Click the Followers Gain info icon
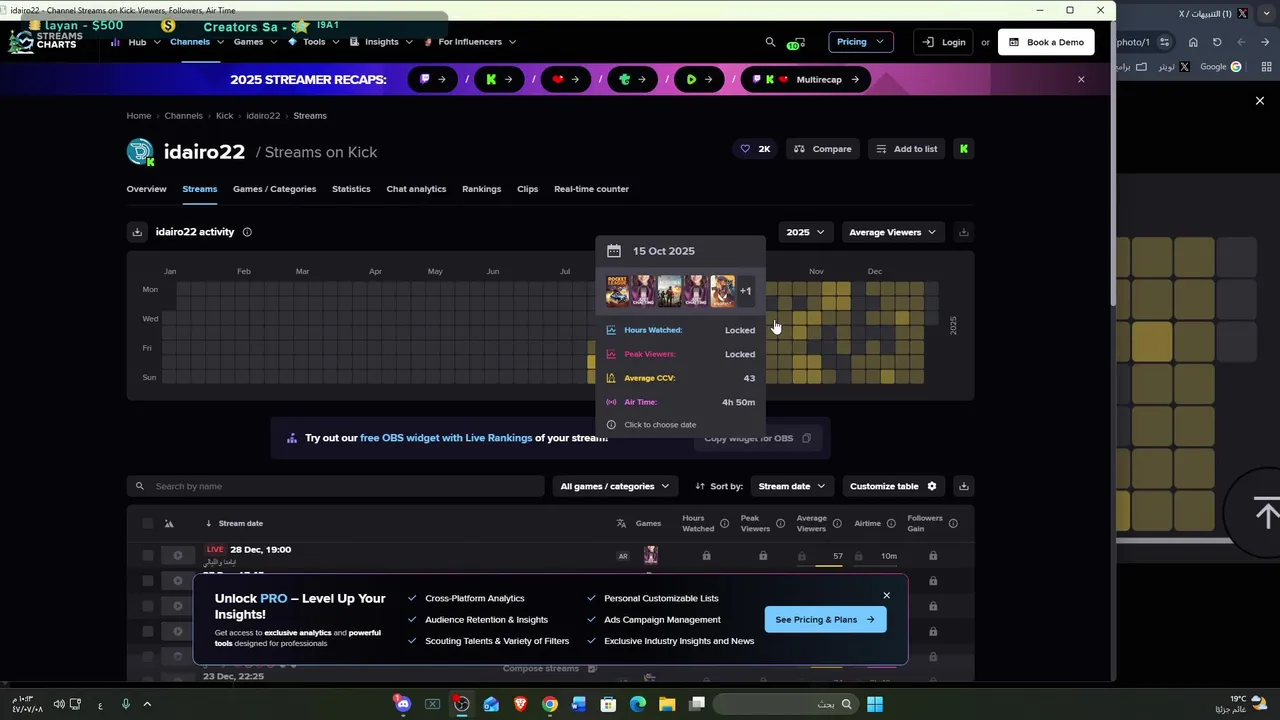 coord(953,524)
